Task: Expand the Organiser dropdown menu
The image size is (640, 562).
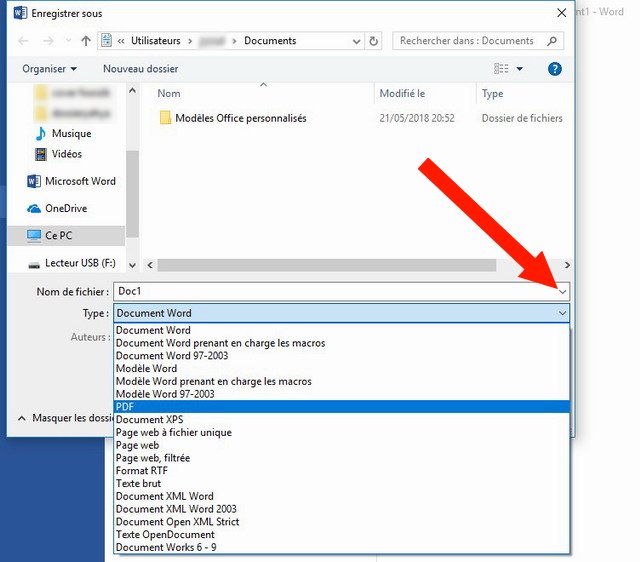Action: (49, 69)
